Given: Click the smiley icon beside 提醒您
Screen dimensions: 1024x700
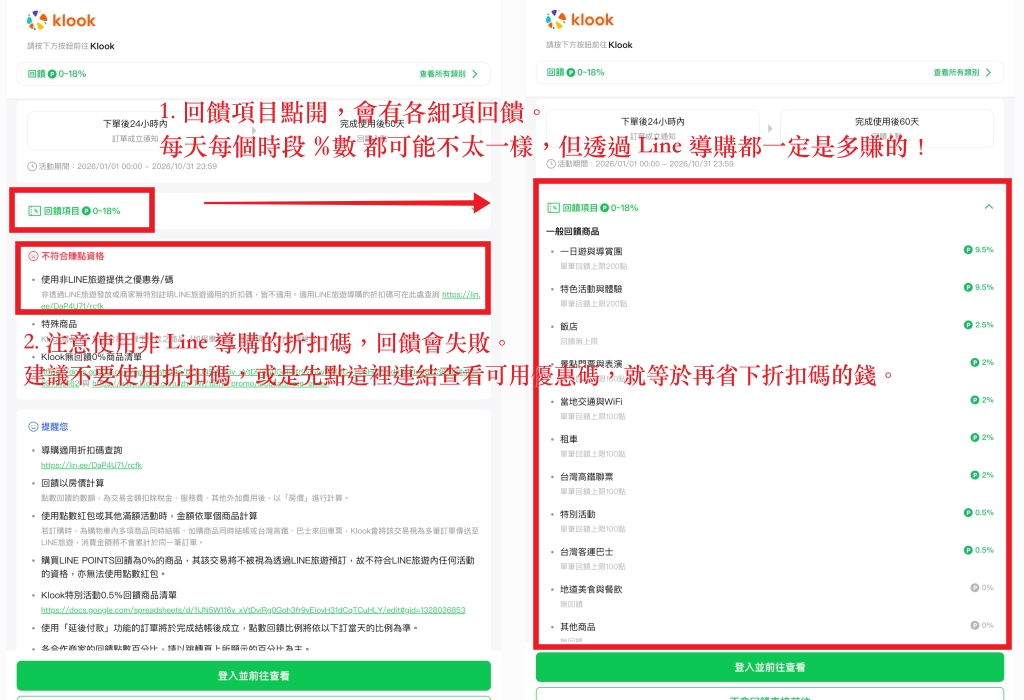Looking at the screenshot, I should (x=33, y=426).
